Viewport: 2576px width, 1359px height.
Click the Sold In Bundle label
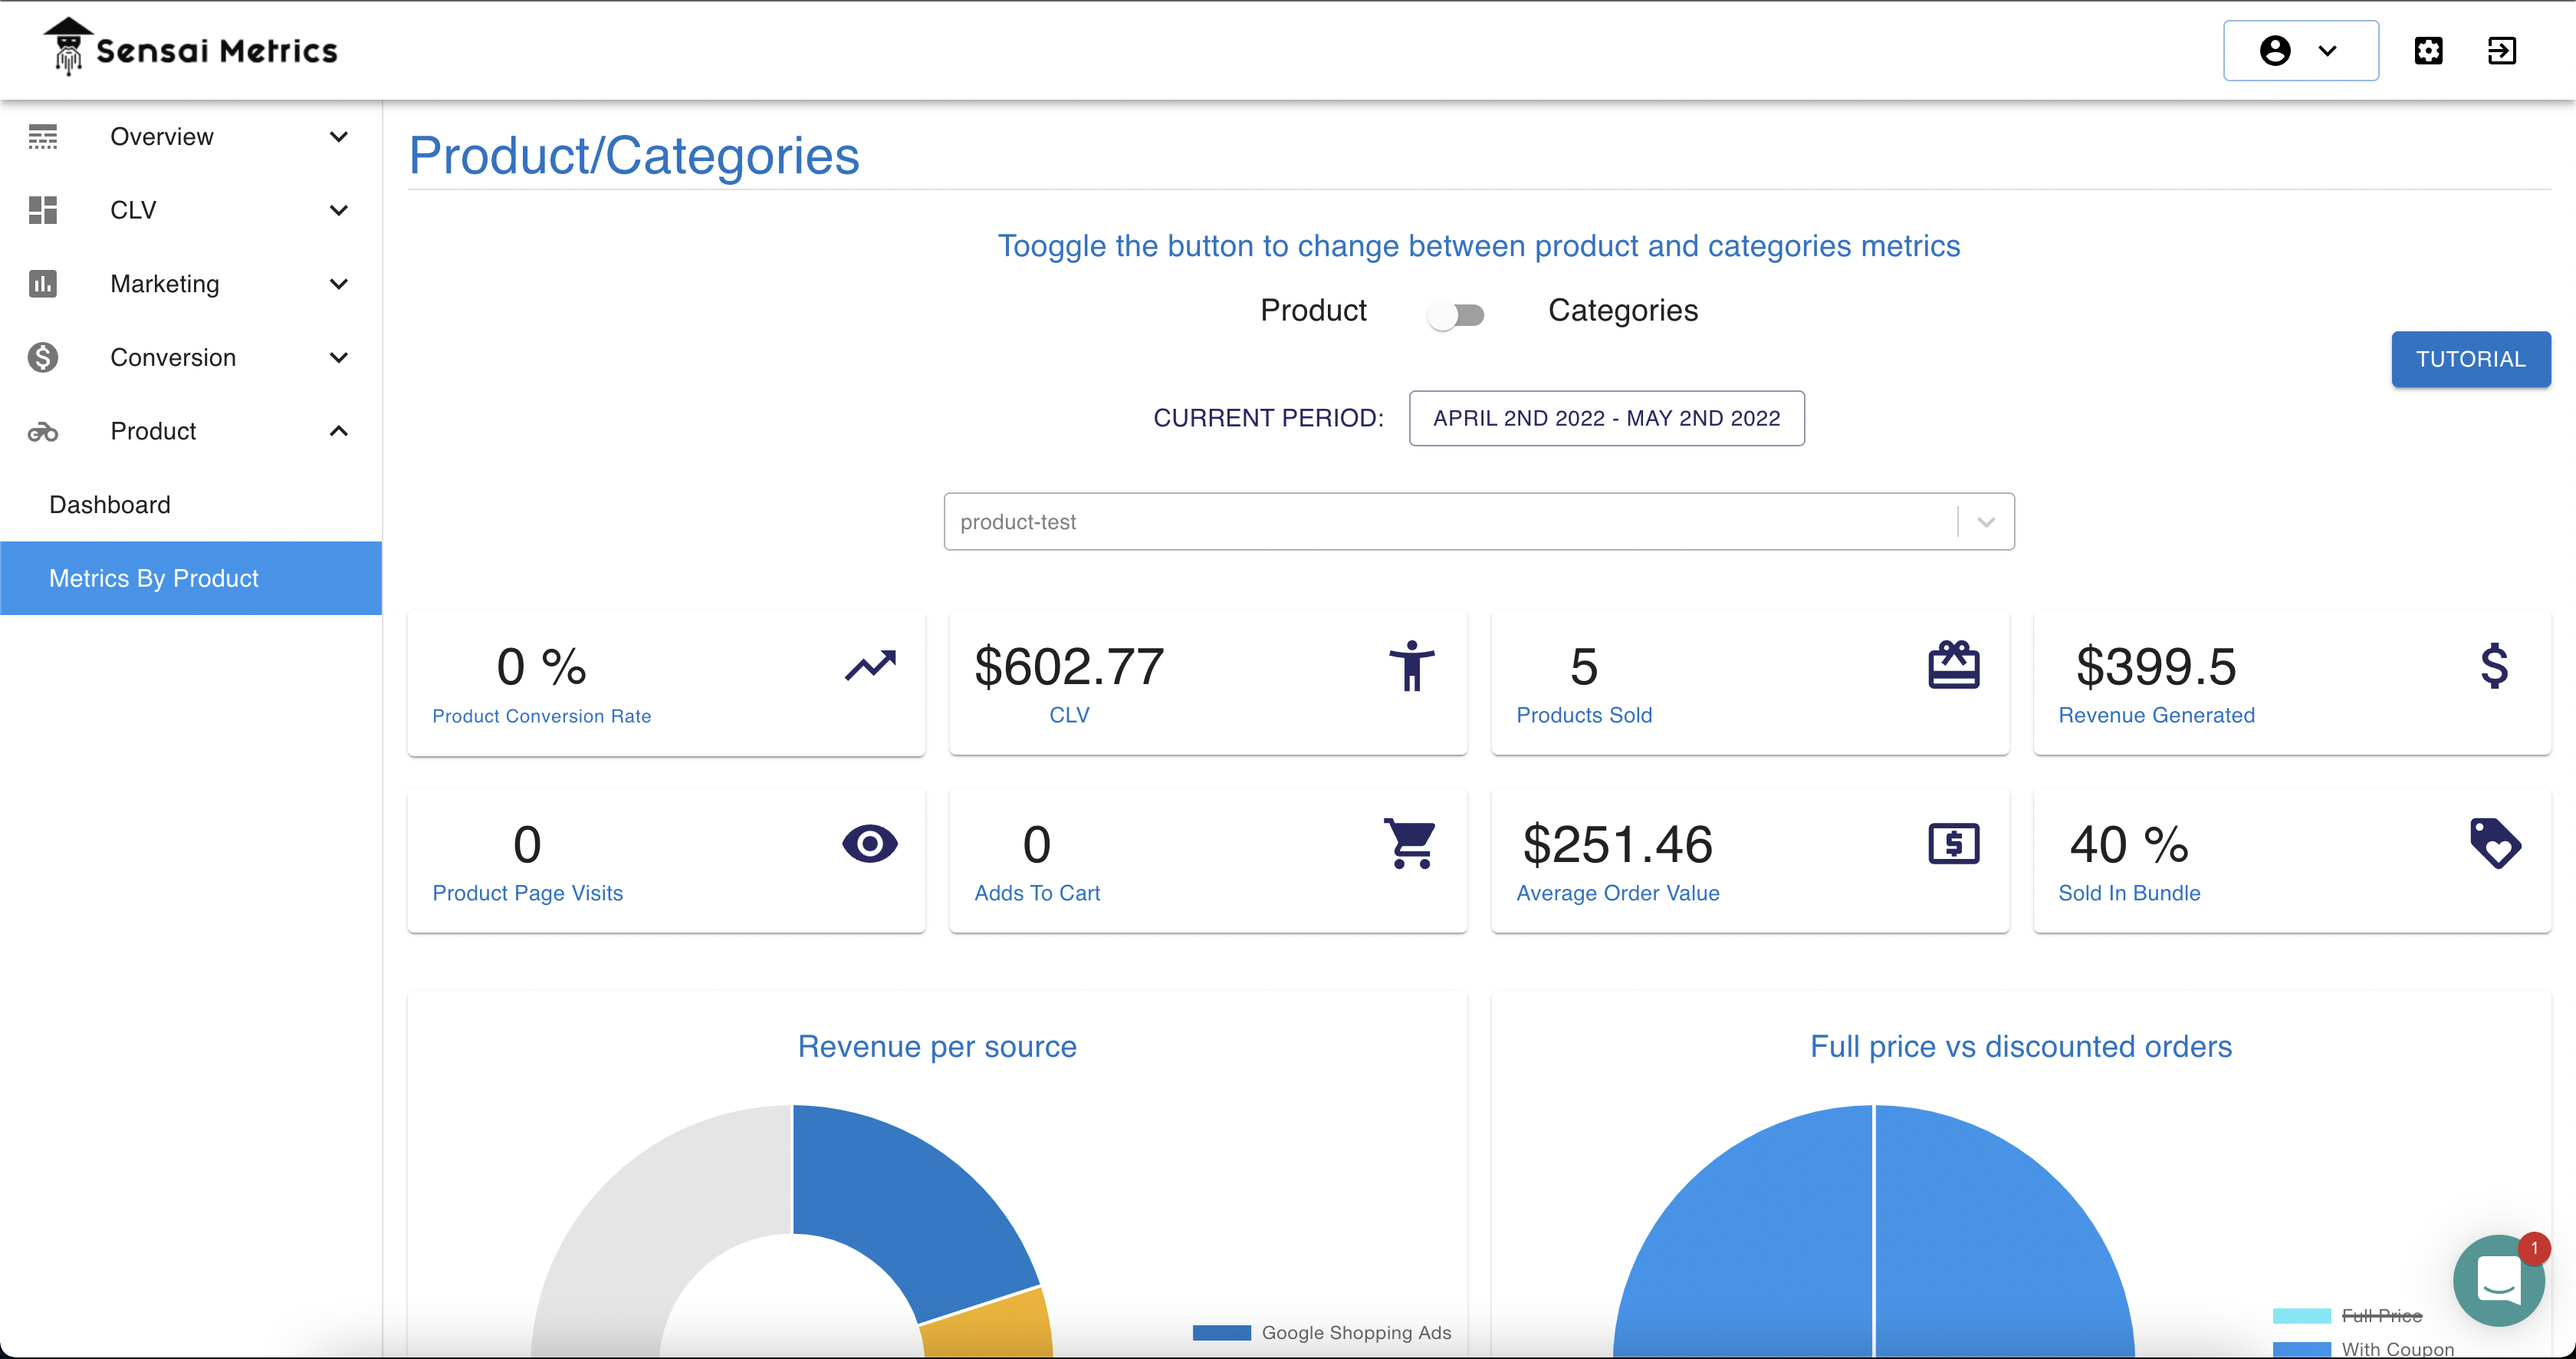tap(2129, 893)
